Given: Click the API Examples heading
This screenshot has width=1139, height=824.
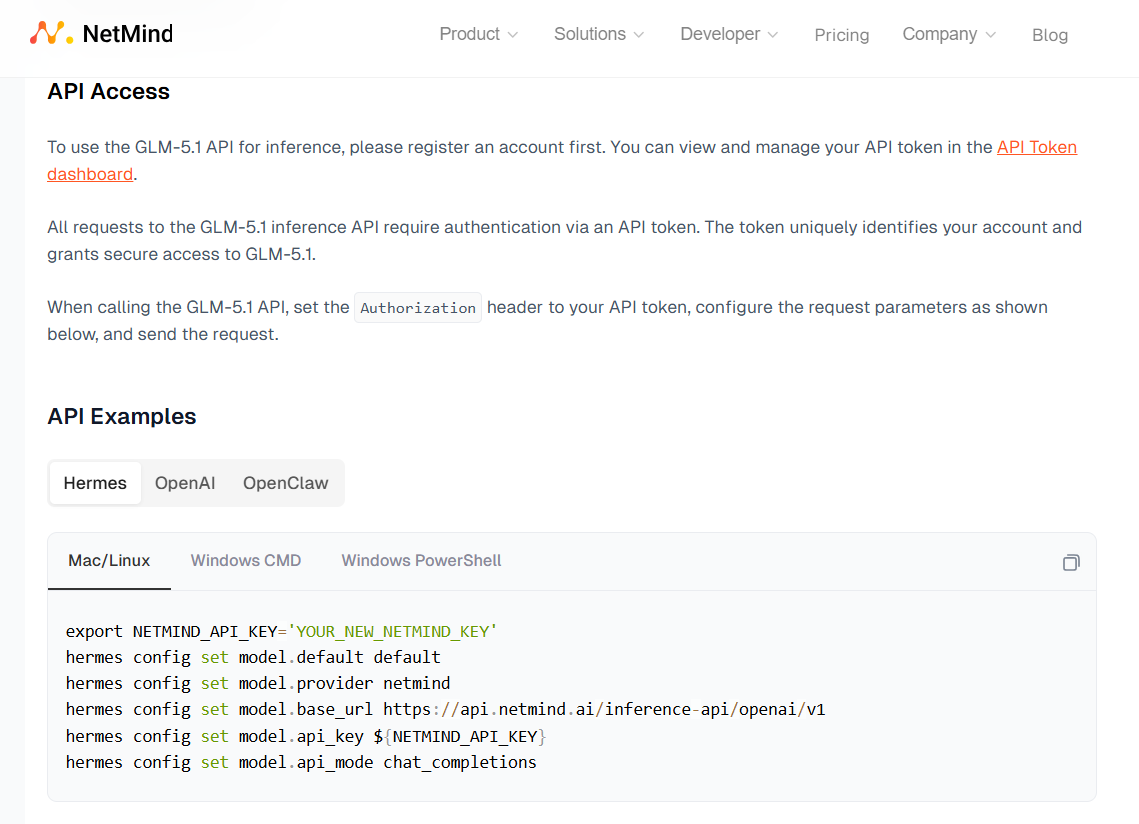Looking at the screenshot, I should point(121,416).
